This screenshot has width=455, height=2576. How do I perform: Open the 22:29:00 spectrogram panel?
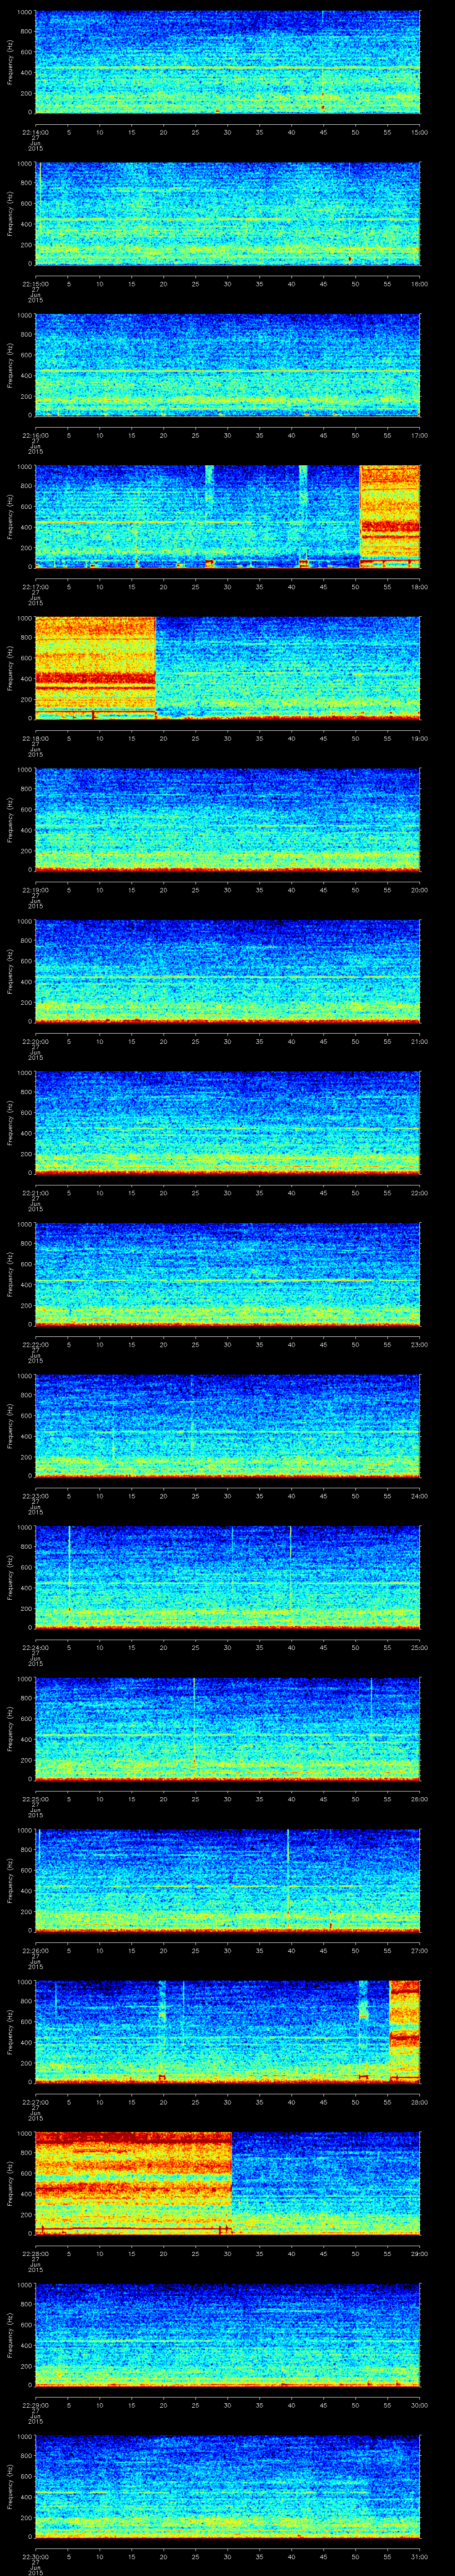click(x=227, y=2335)
